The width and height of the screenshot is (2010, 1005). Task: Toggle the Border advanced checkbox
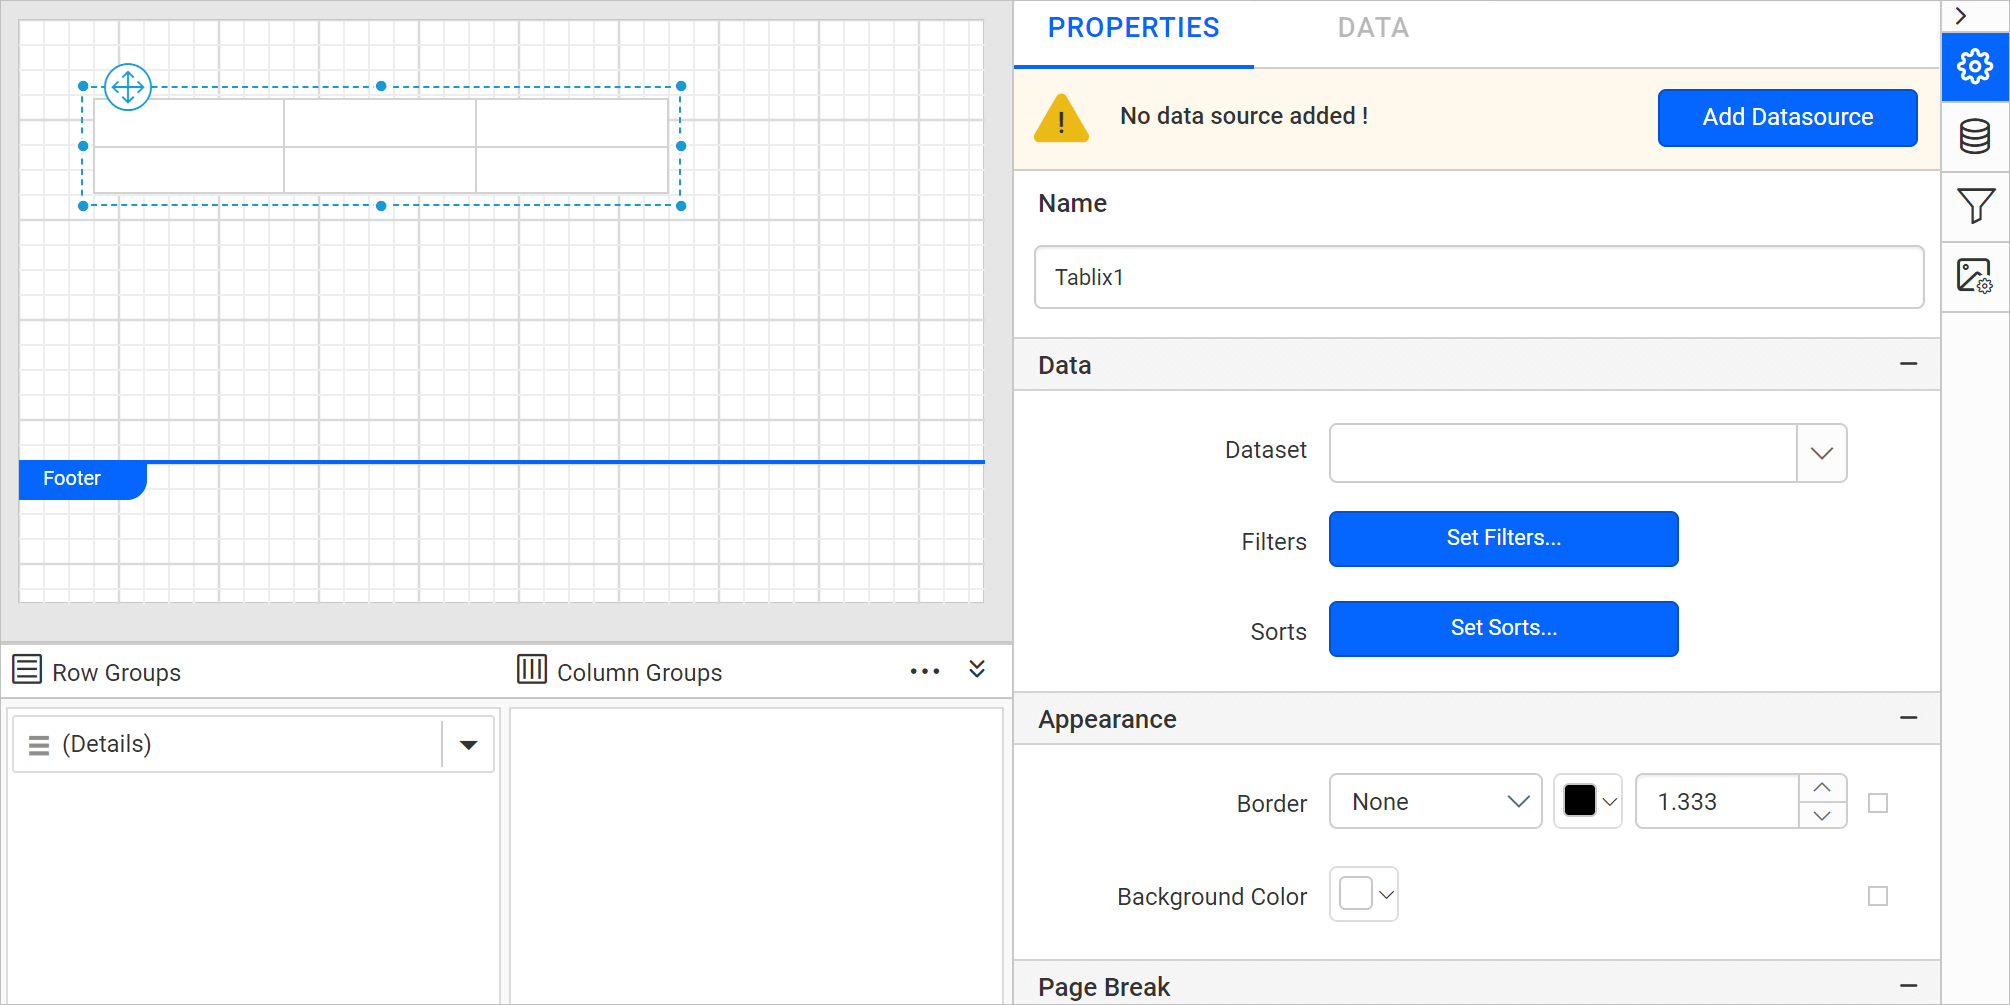click(x=1878, y=803)
